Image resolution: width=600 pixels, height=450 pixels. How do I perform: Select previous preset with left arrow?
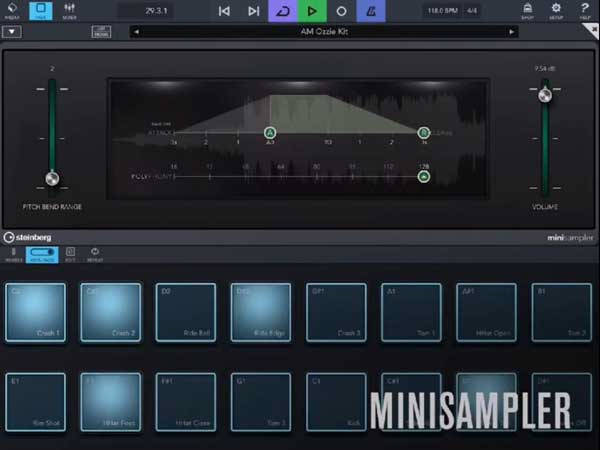tap(134, 32)
